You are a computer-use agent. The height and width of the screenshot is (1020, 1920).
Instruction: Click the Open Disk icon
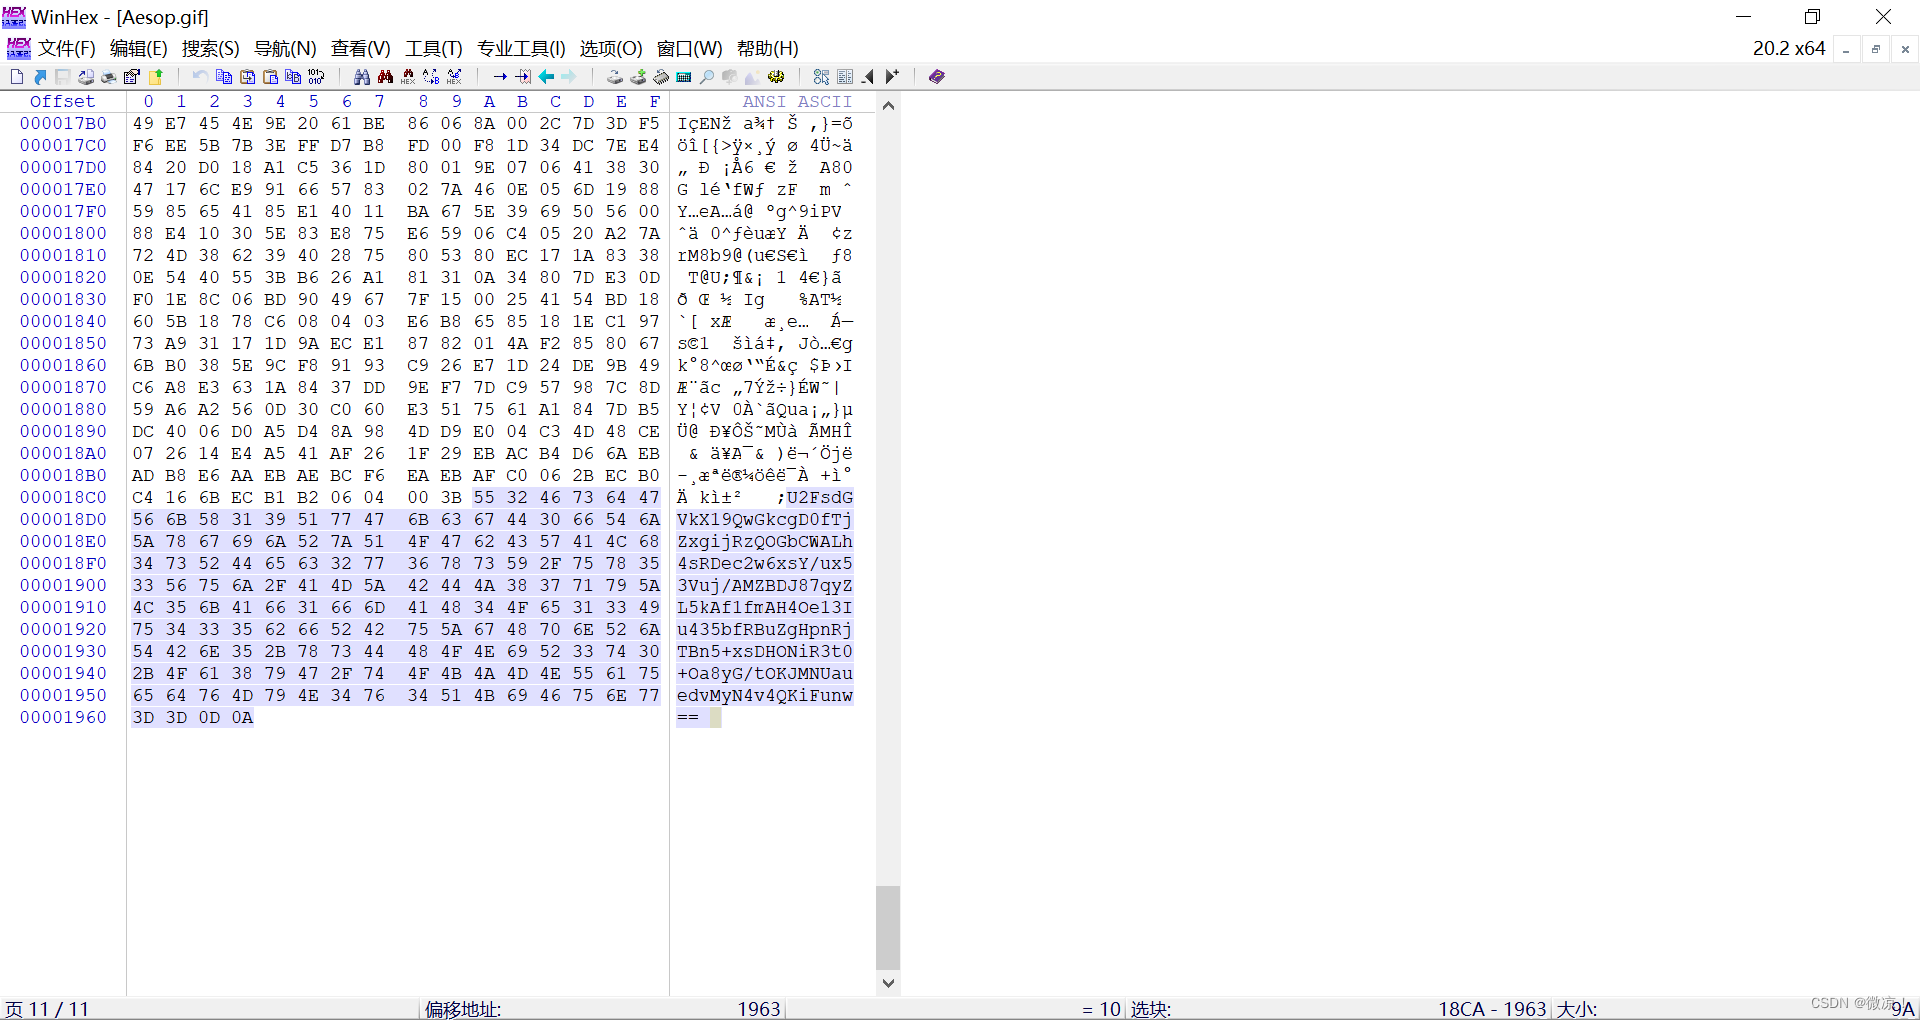point(615,76)
